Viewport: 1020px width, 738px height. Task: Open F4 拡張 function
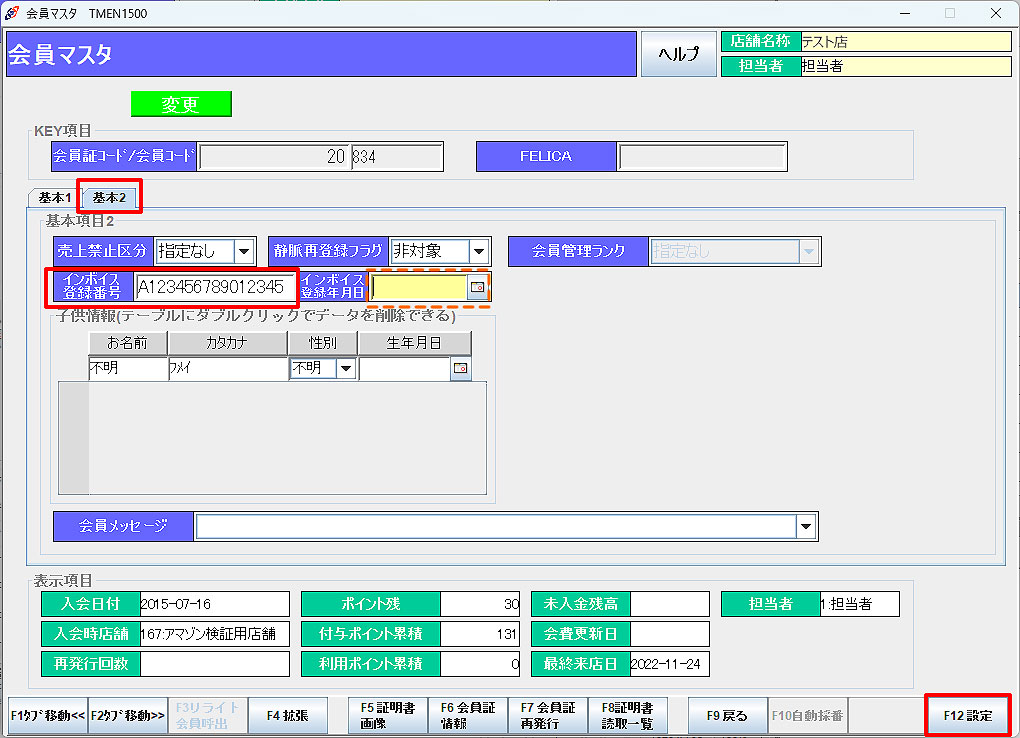(287, 715)
